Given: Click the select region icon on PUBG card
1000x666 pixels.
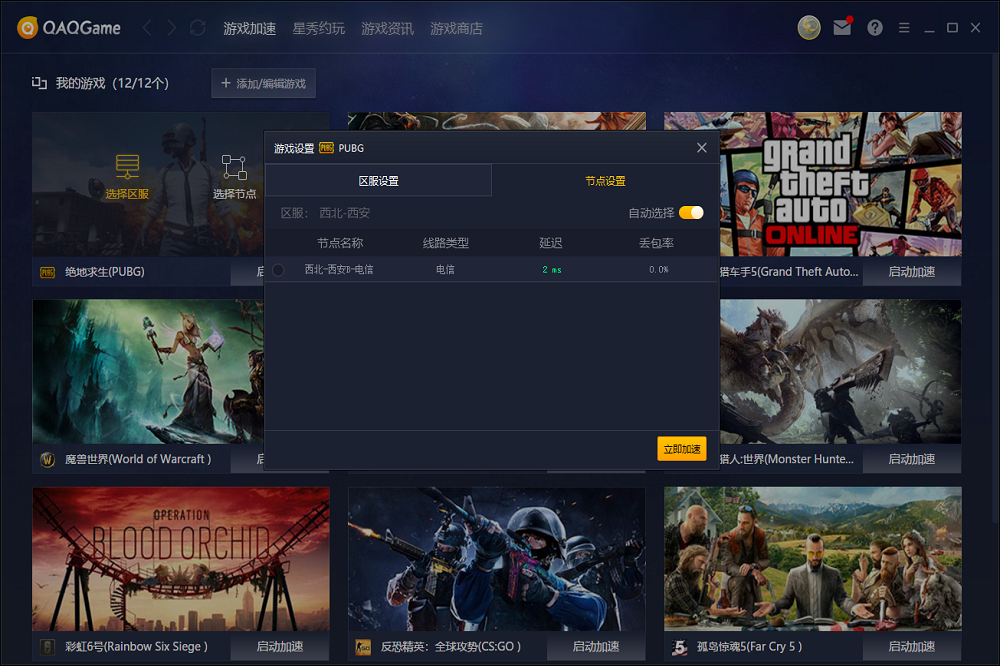Looking at the screenshot, I should coord(128,166).
